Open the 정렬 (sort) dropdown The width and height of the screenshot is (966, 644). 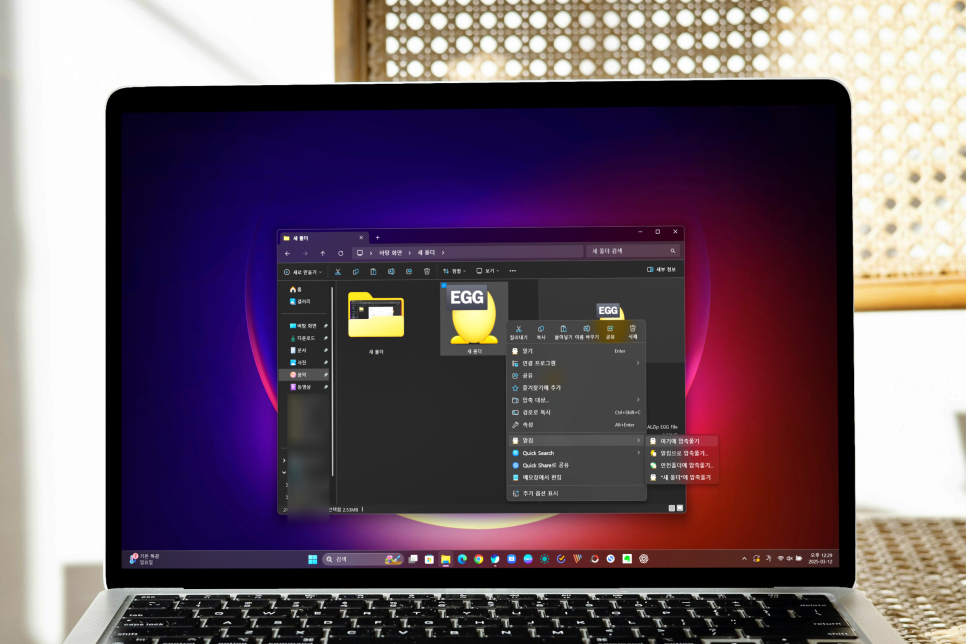pyautogui.click(x=455, y=271)
